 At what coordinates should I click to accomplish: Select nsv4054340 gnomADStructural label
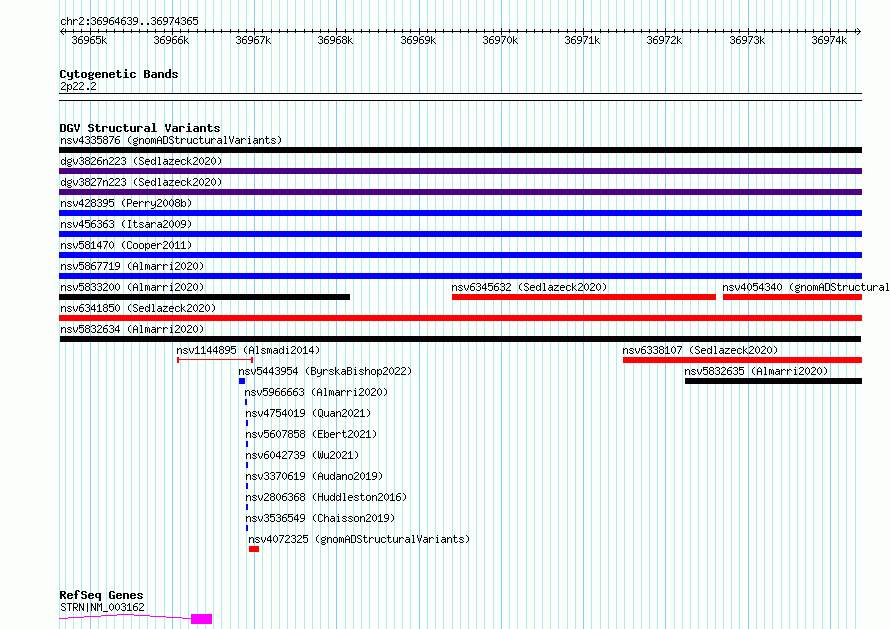[806, 287]
